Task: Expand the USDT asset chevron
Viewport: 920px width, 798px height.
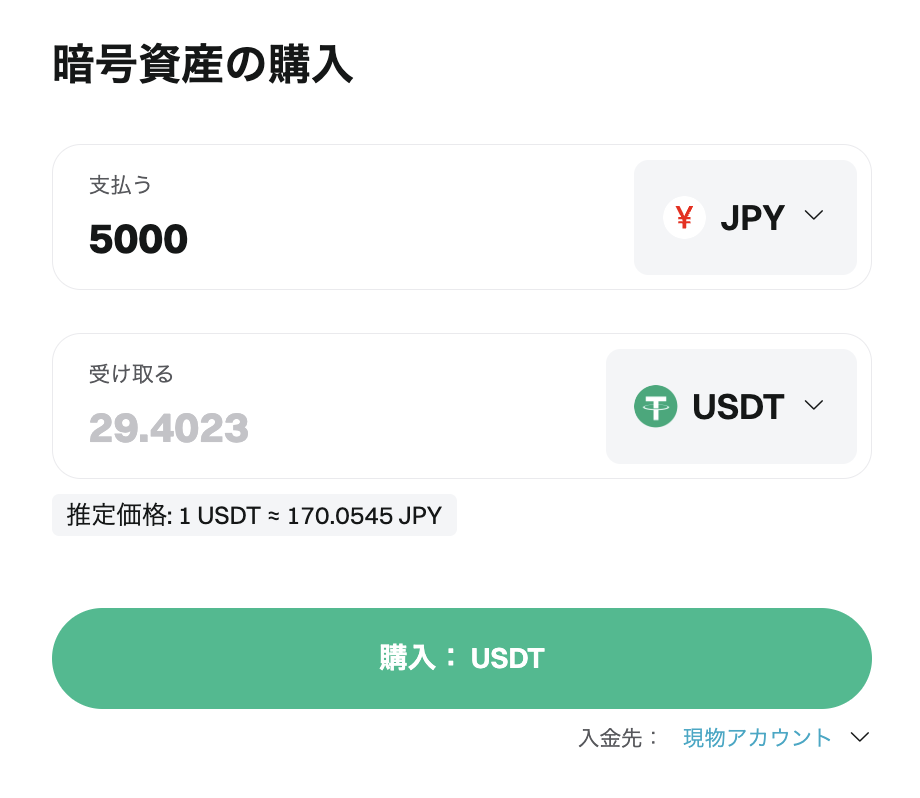Action: tap(814, 404)
